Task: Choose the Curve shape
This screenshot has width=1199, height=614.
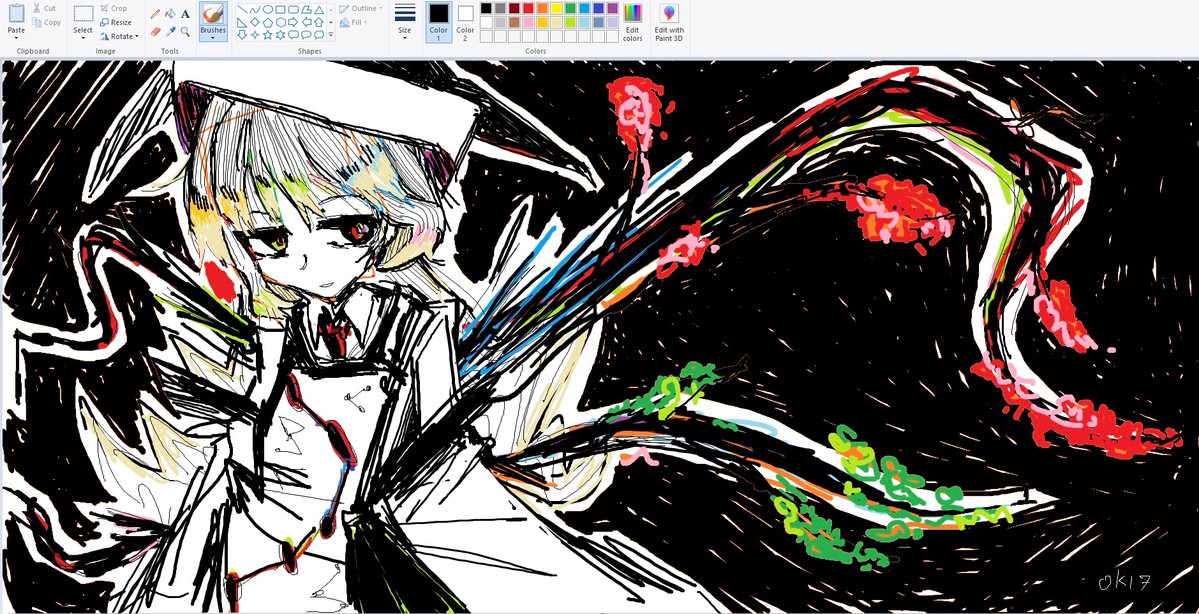Action: 255,10
